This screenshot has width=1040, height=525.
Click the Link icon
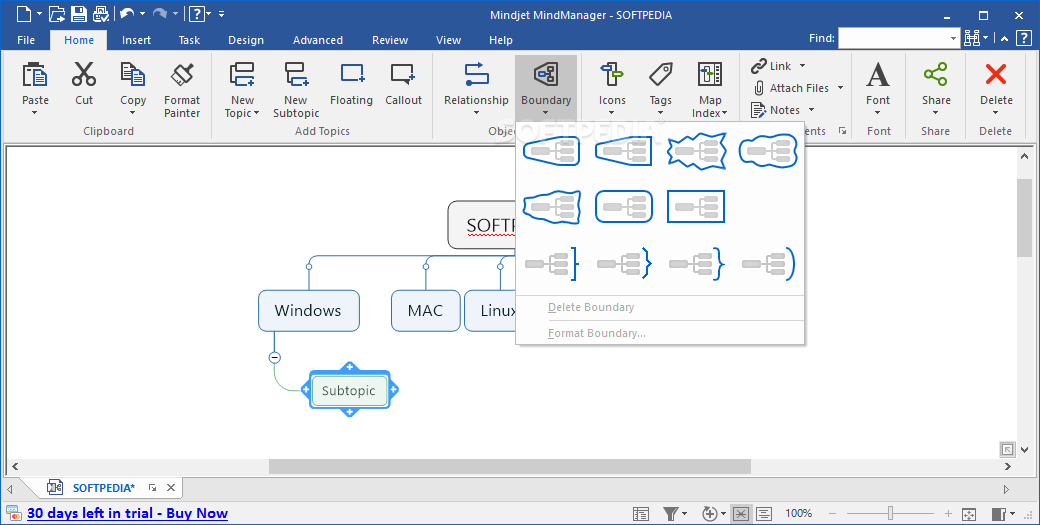(759, 66)
